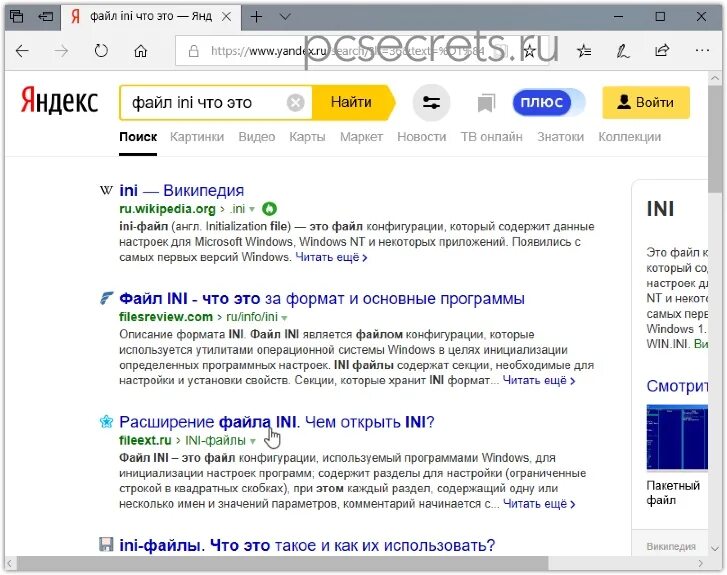This screenshot has width=727, height=575.
Task: Click 'Читать ещё' under Wikipedia result
Action: (x=331, y=257)
